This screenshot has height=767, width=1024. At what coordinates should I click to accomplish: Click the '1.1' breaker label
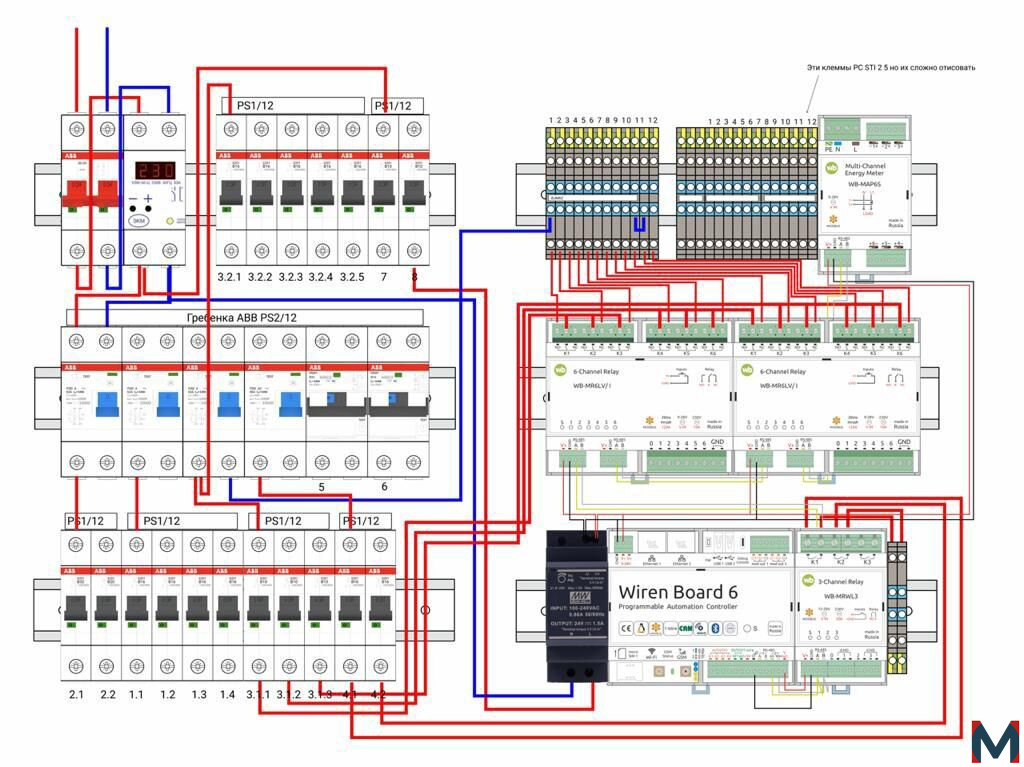[136, 694]
